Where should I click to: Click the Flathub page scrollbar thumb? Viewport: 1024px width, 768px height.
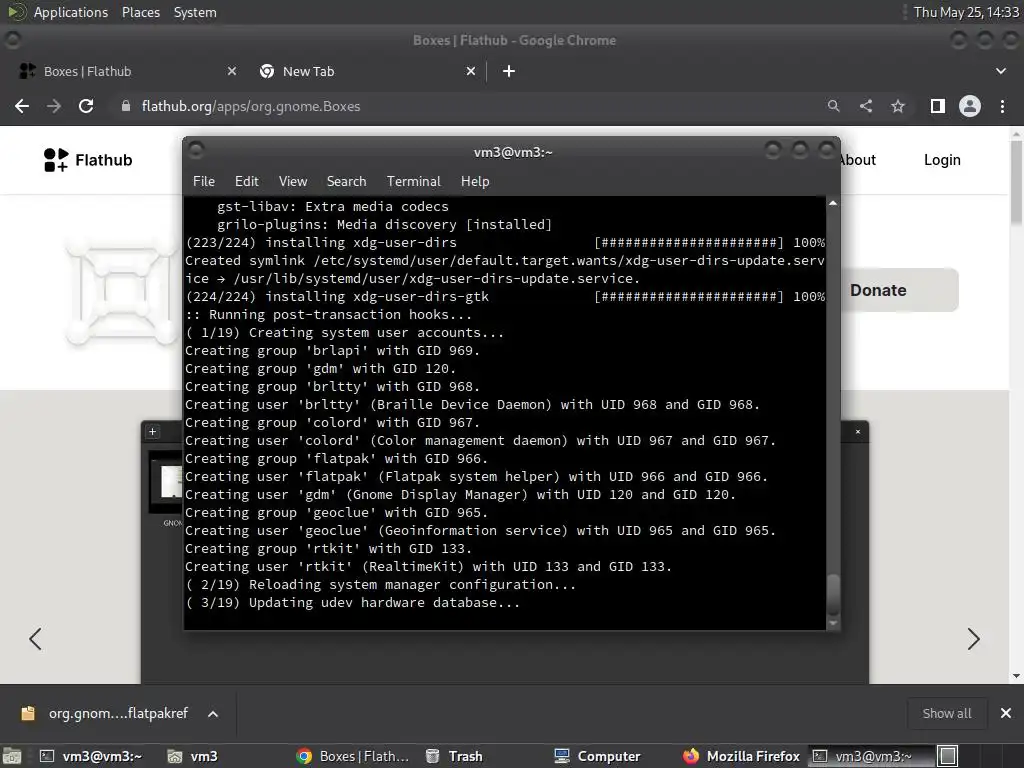[x=1016, y=183]
